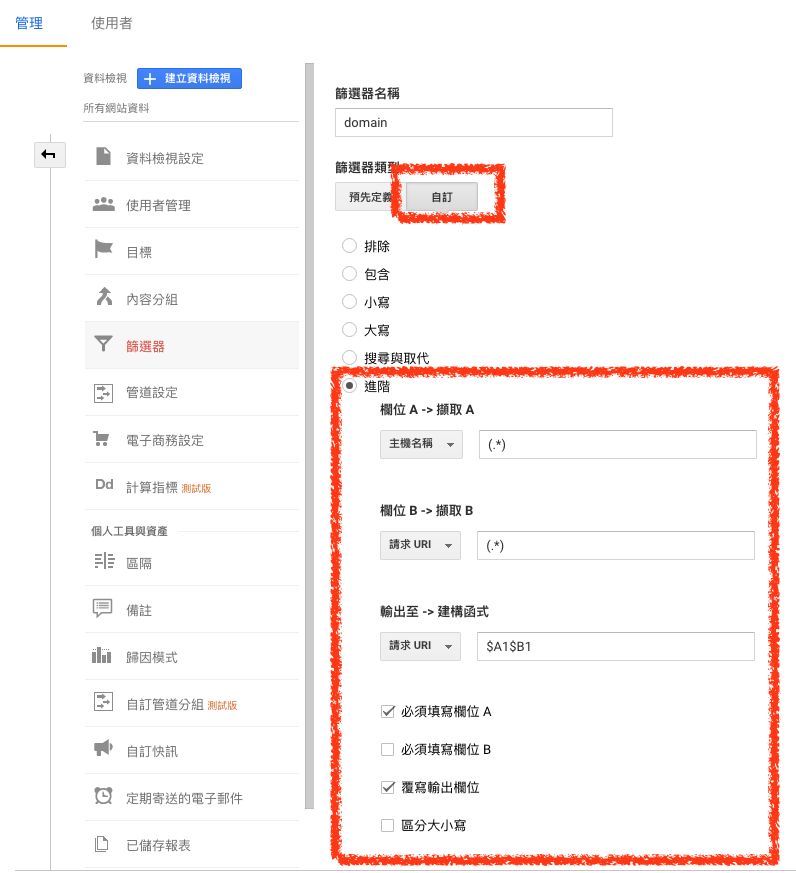
Task: Click the document icon beside 資料檢視設定
Action: (x=103, y=156)
